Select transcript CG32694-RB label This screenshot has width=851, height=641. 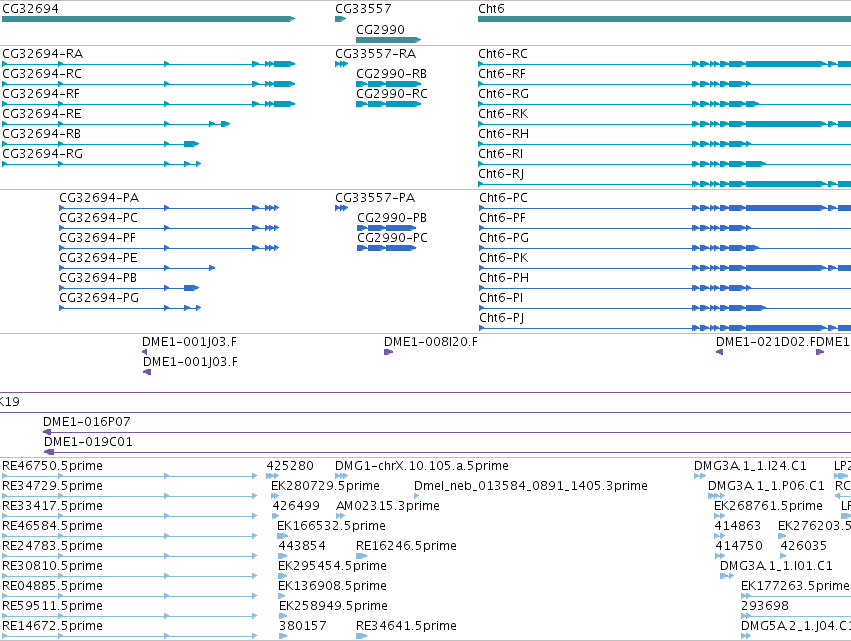coord(42,134)
